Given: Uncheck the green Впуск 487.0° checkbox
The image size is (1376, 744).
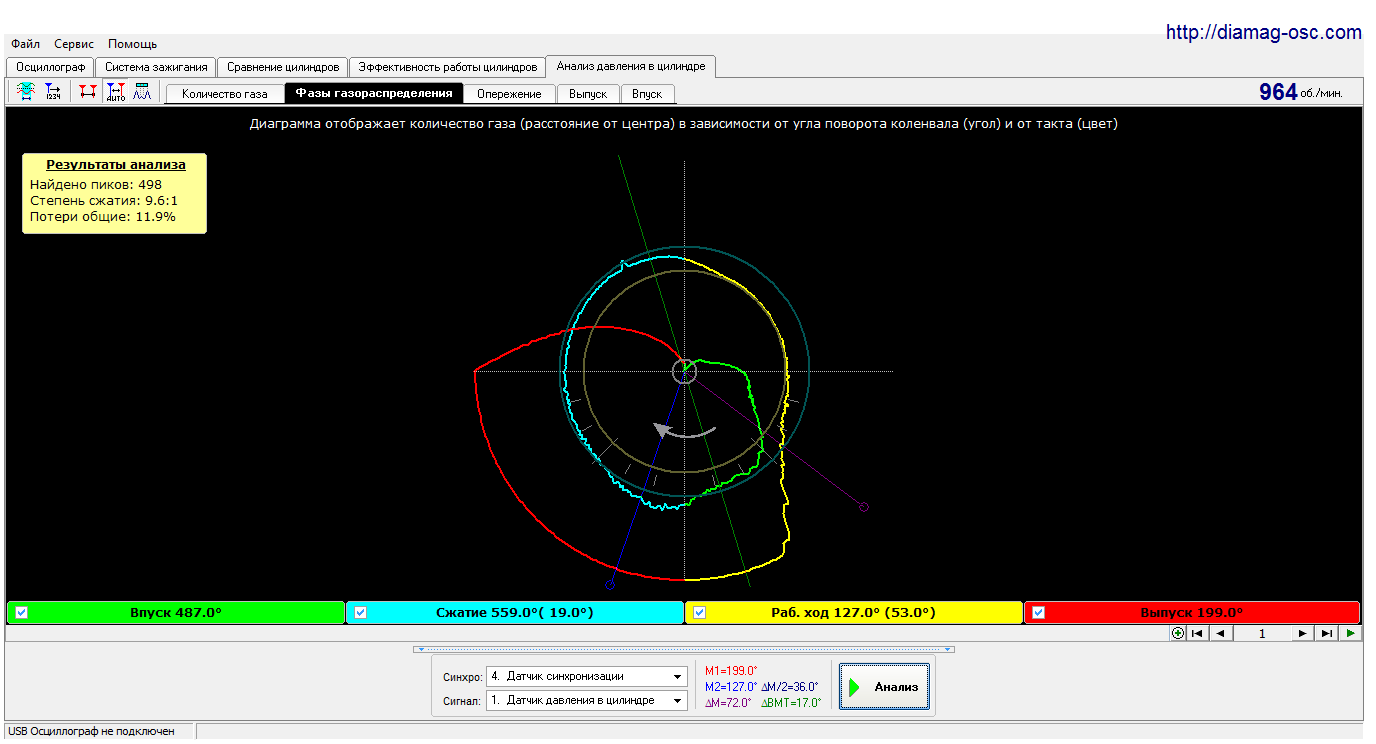Looking at the screenshot, I should coord(21,613).
